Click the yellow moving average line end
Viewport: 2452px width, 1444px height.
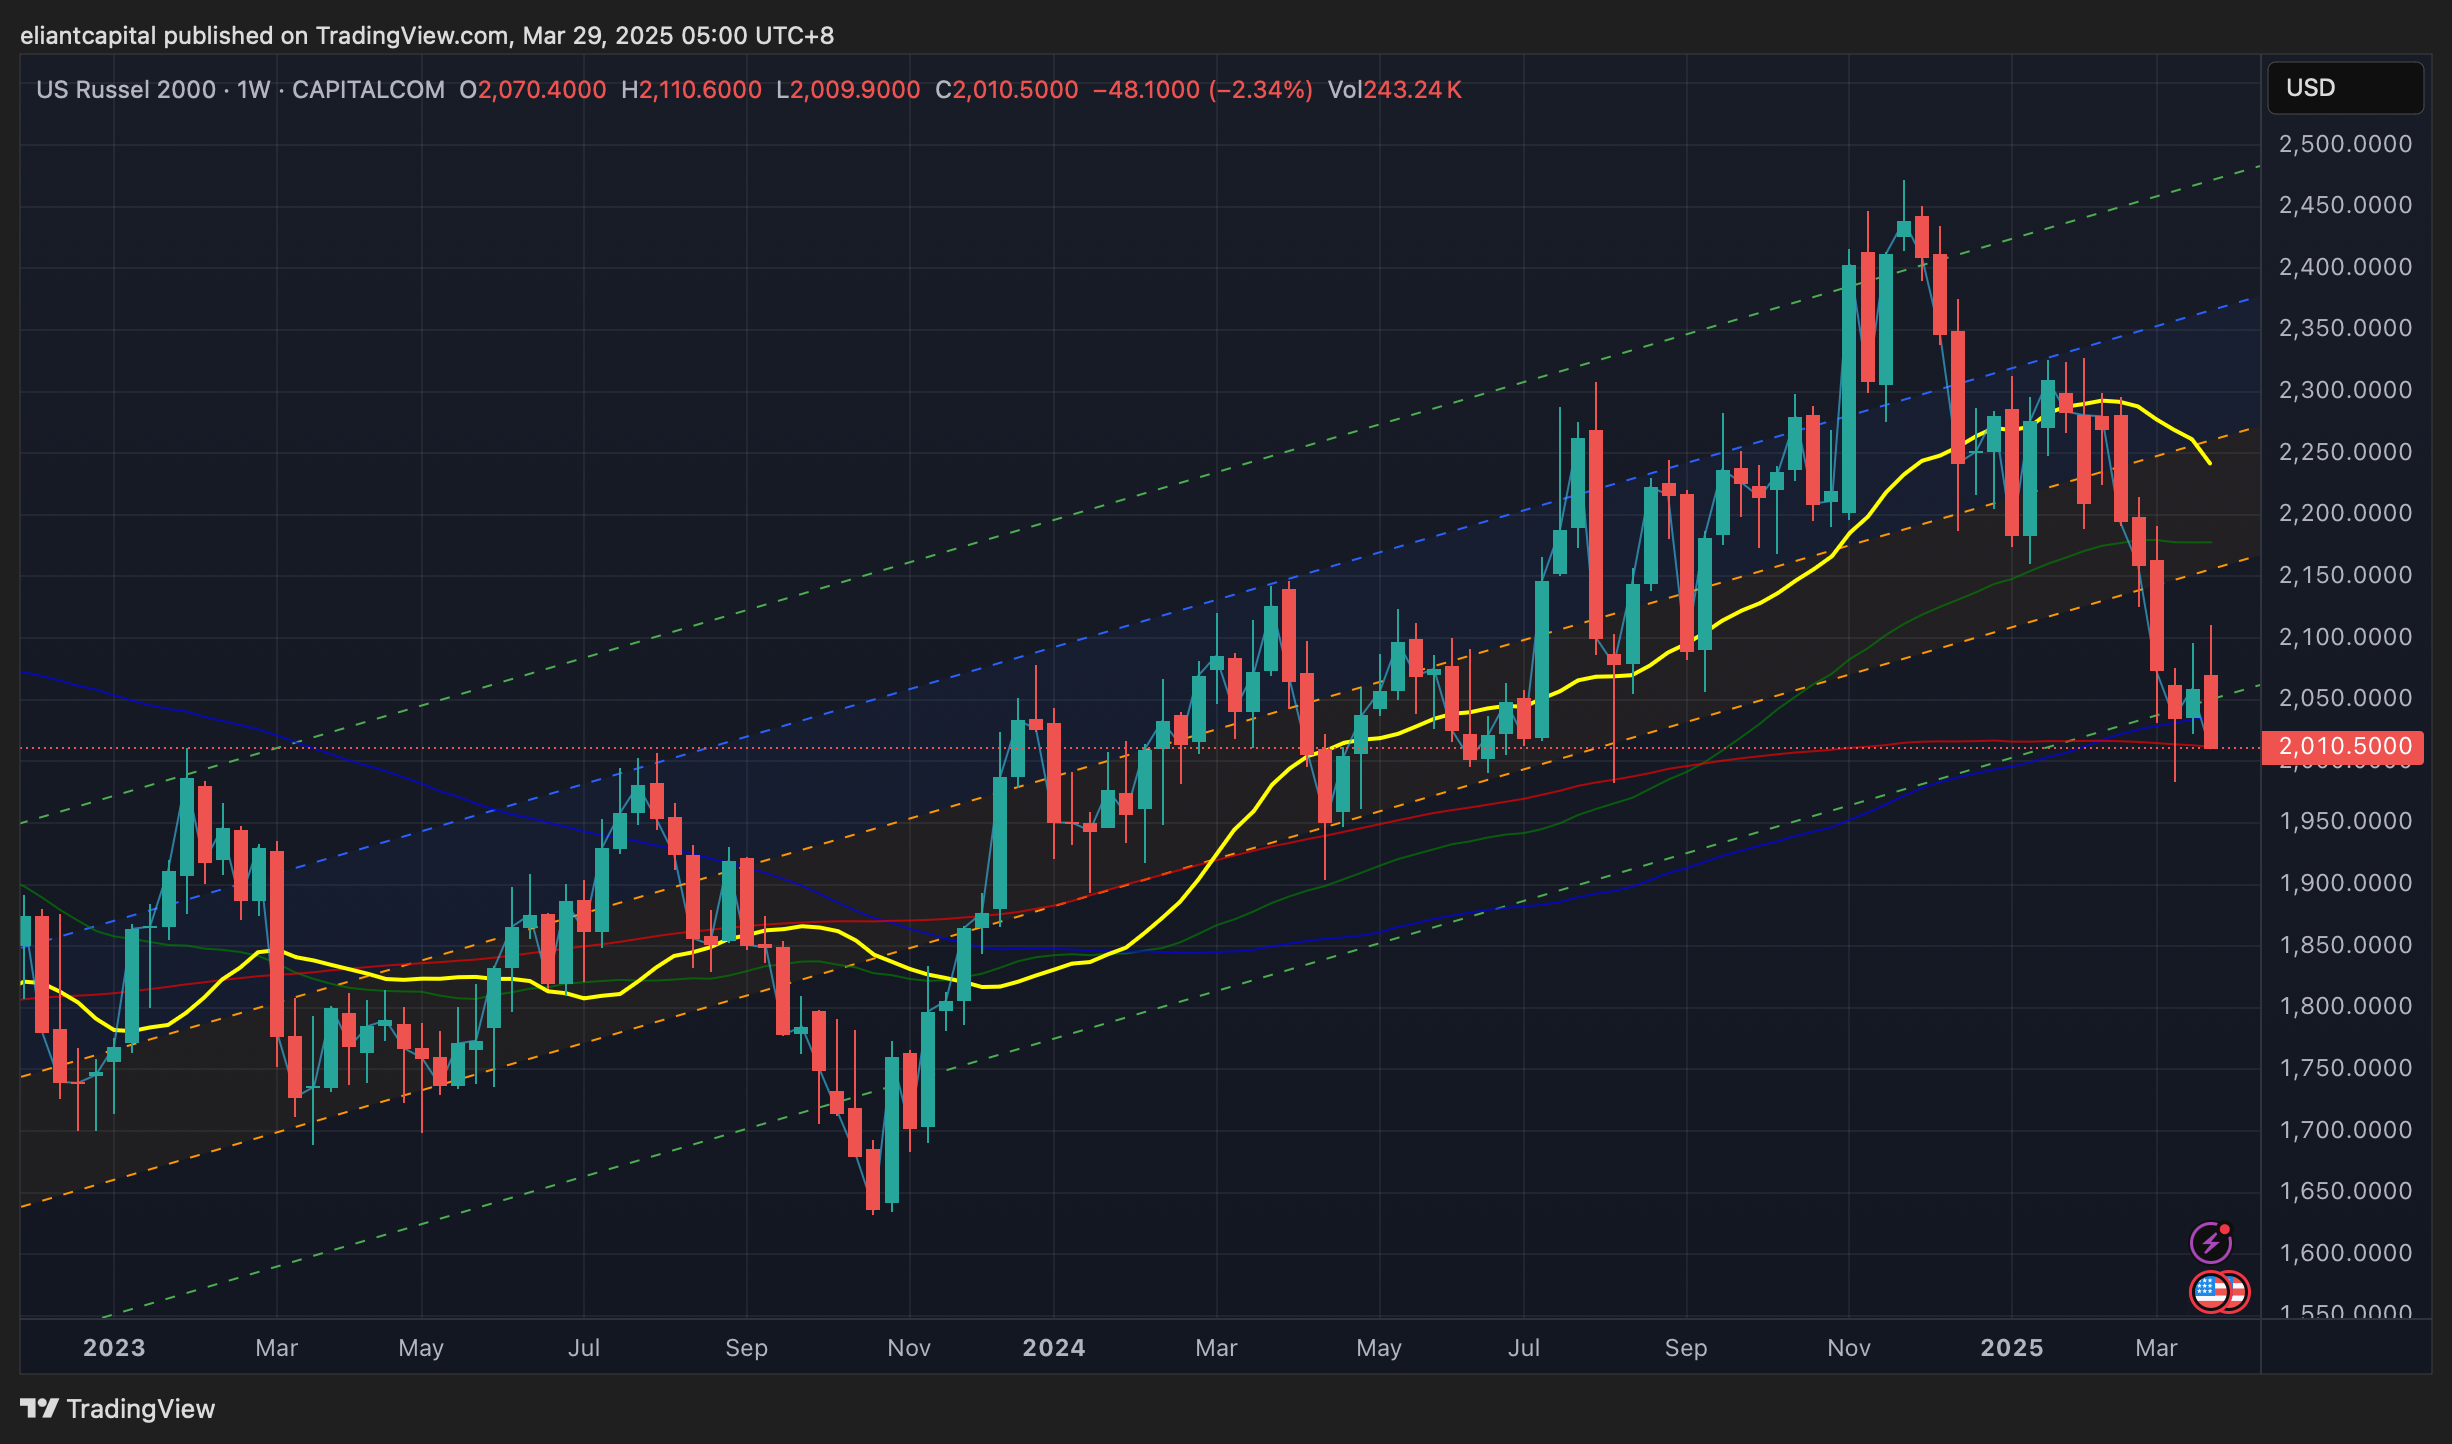[x=2208, y=461]
